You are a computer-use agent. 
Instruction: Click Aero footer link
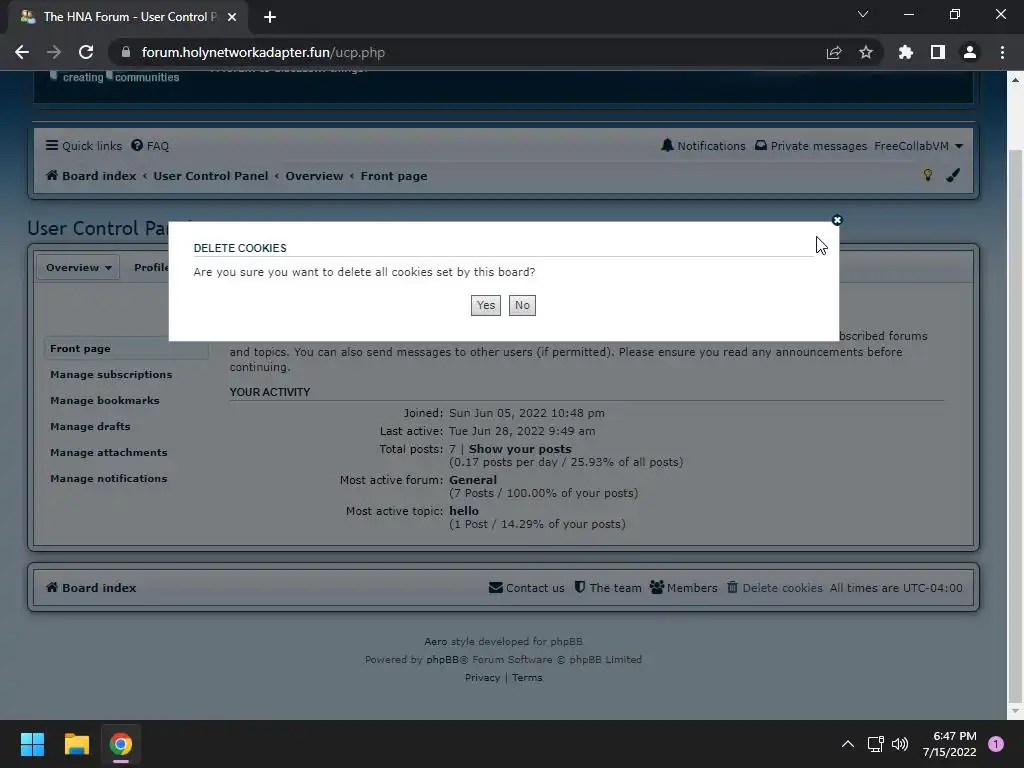pos(436,642)
